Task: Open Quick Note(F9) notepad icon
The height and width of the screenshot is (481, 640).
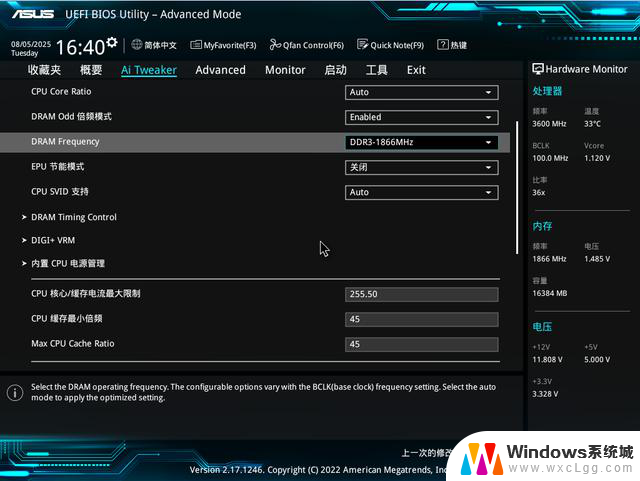Action: point(362,45)
